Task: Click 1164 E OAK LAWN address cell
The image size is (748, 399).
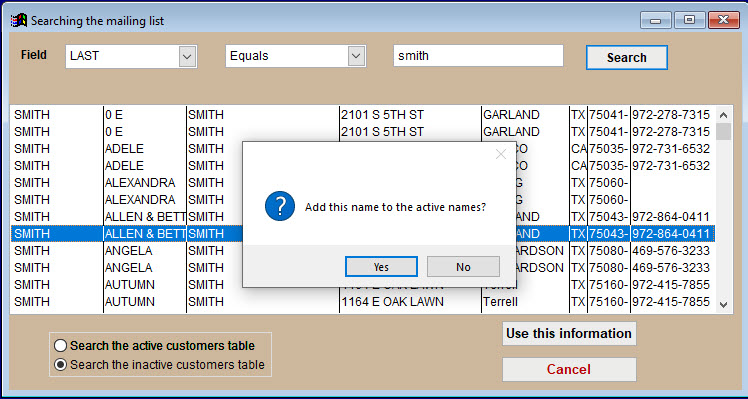Action: tap(392, 302)
